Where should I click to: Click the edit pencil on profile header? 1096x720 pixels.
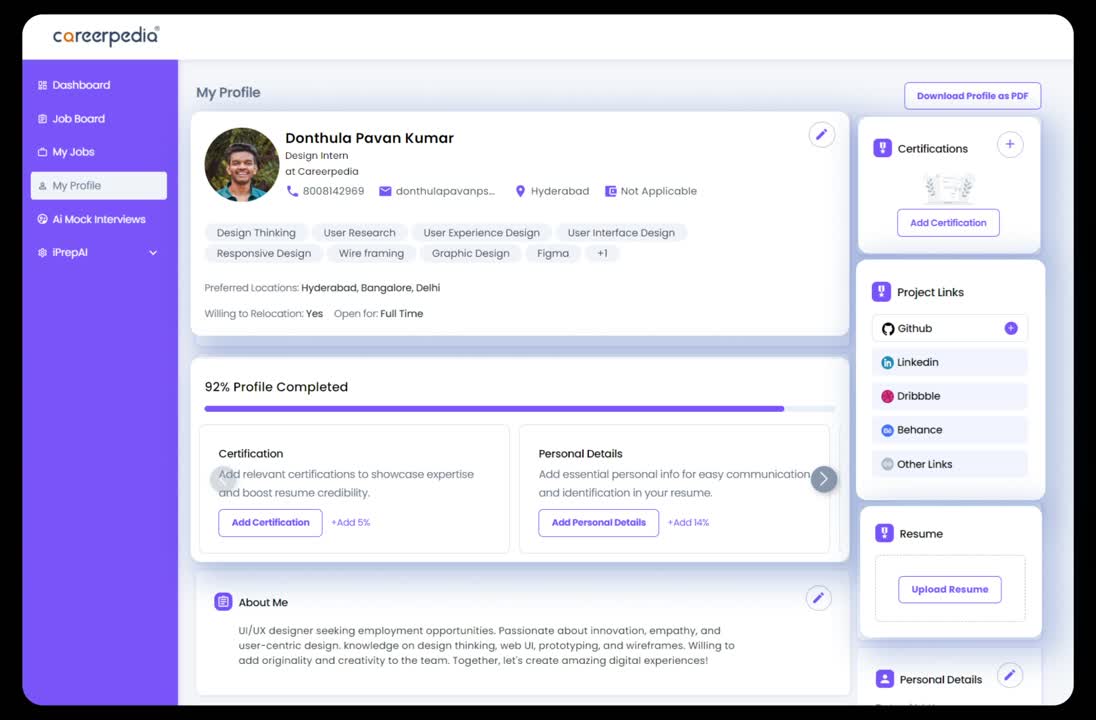tap(821, 134)
